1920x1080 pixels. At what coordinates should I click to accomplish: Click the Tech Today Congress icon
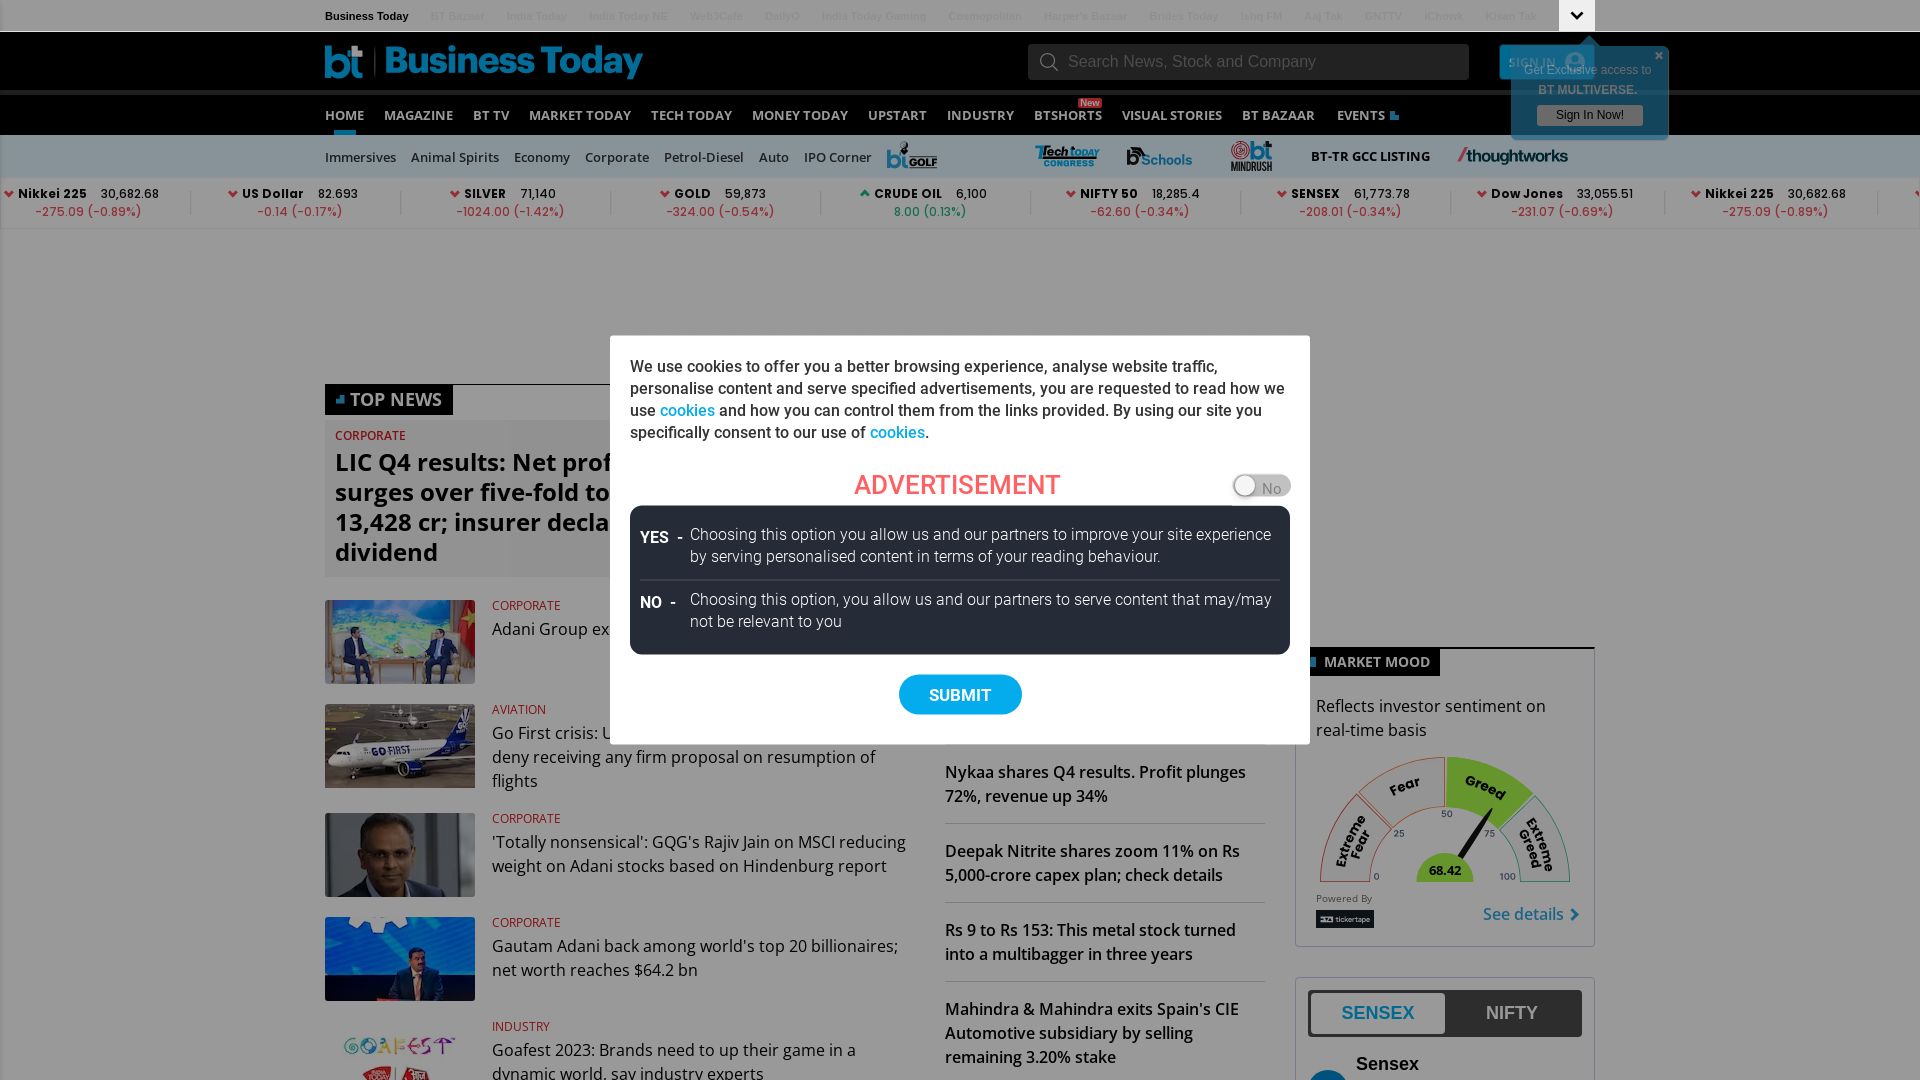(1065, 154)
